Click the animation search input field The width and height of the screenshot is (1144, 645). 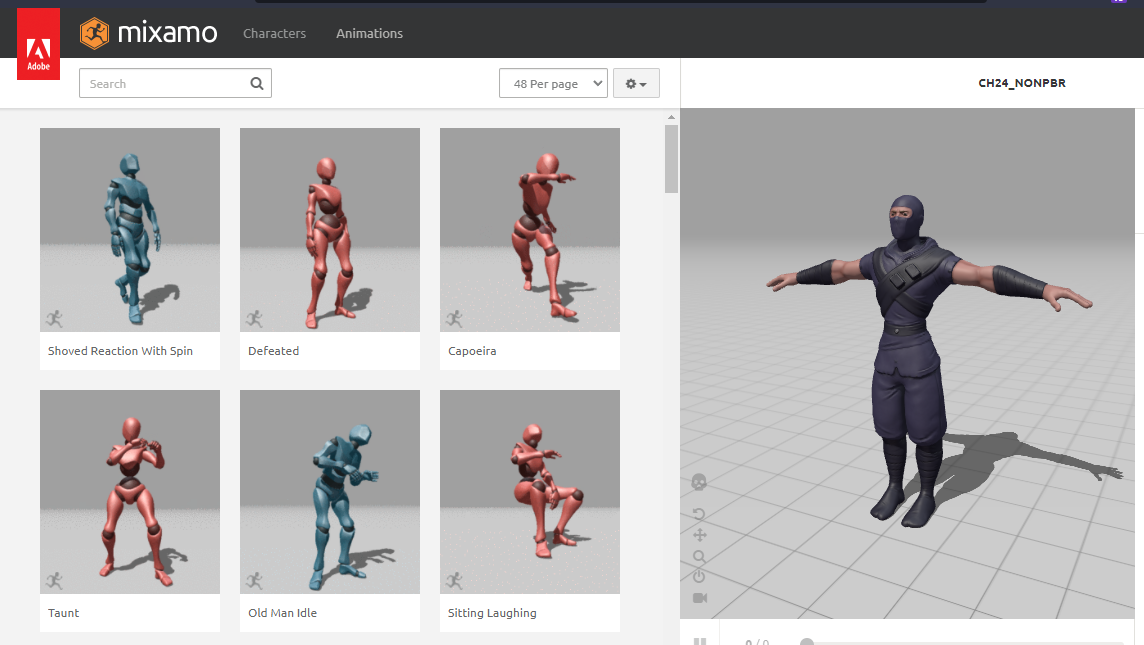[175, 83]
